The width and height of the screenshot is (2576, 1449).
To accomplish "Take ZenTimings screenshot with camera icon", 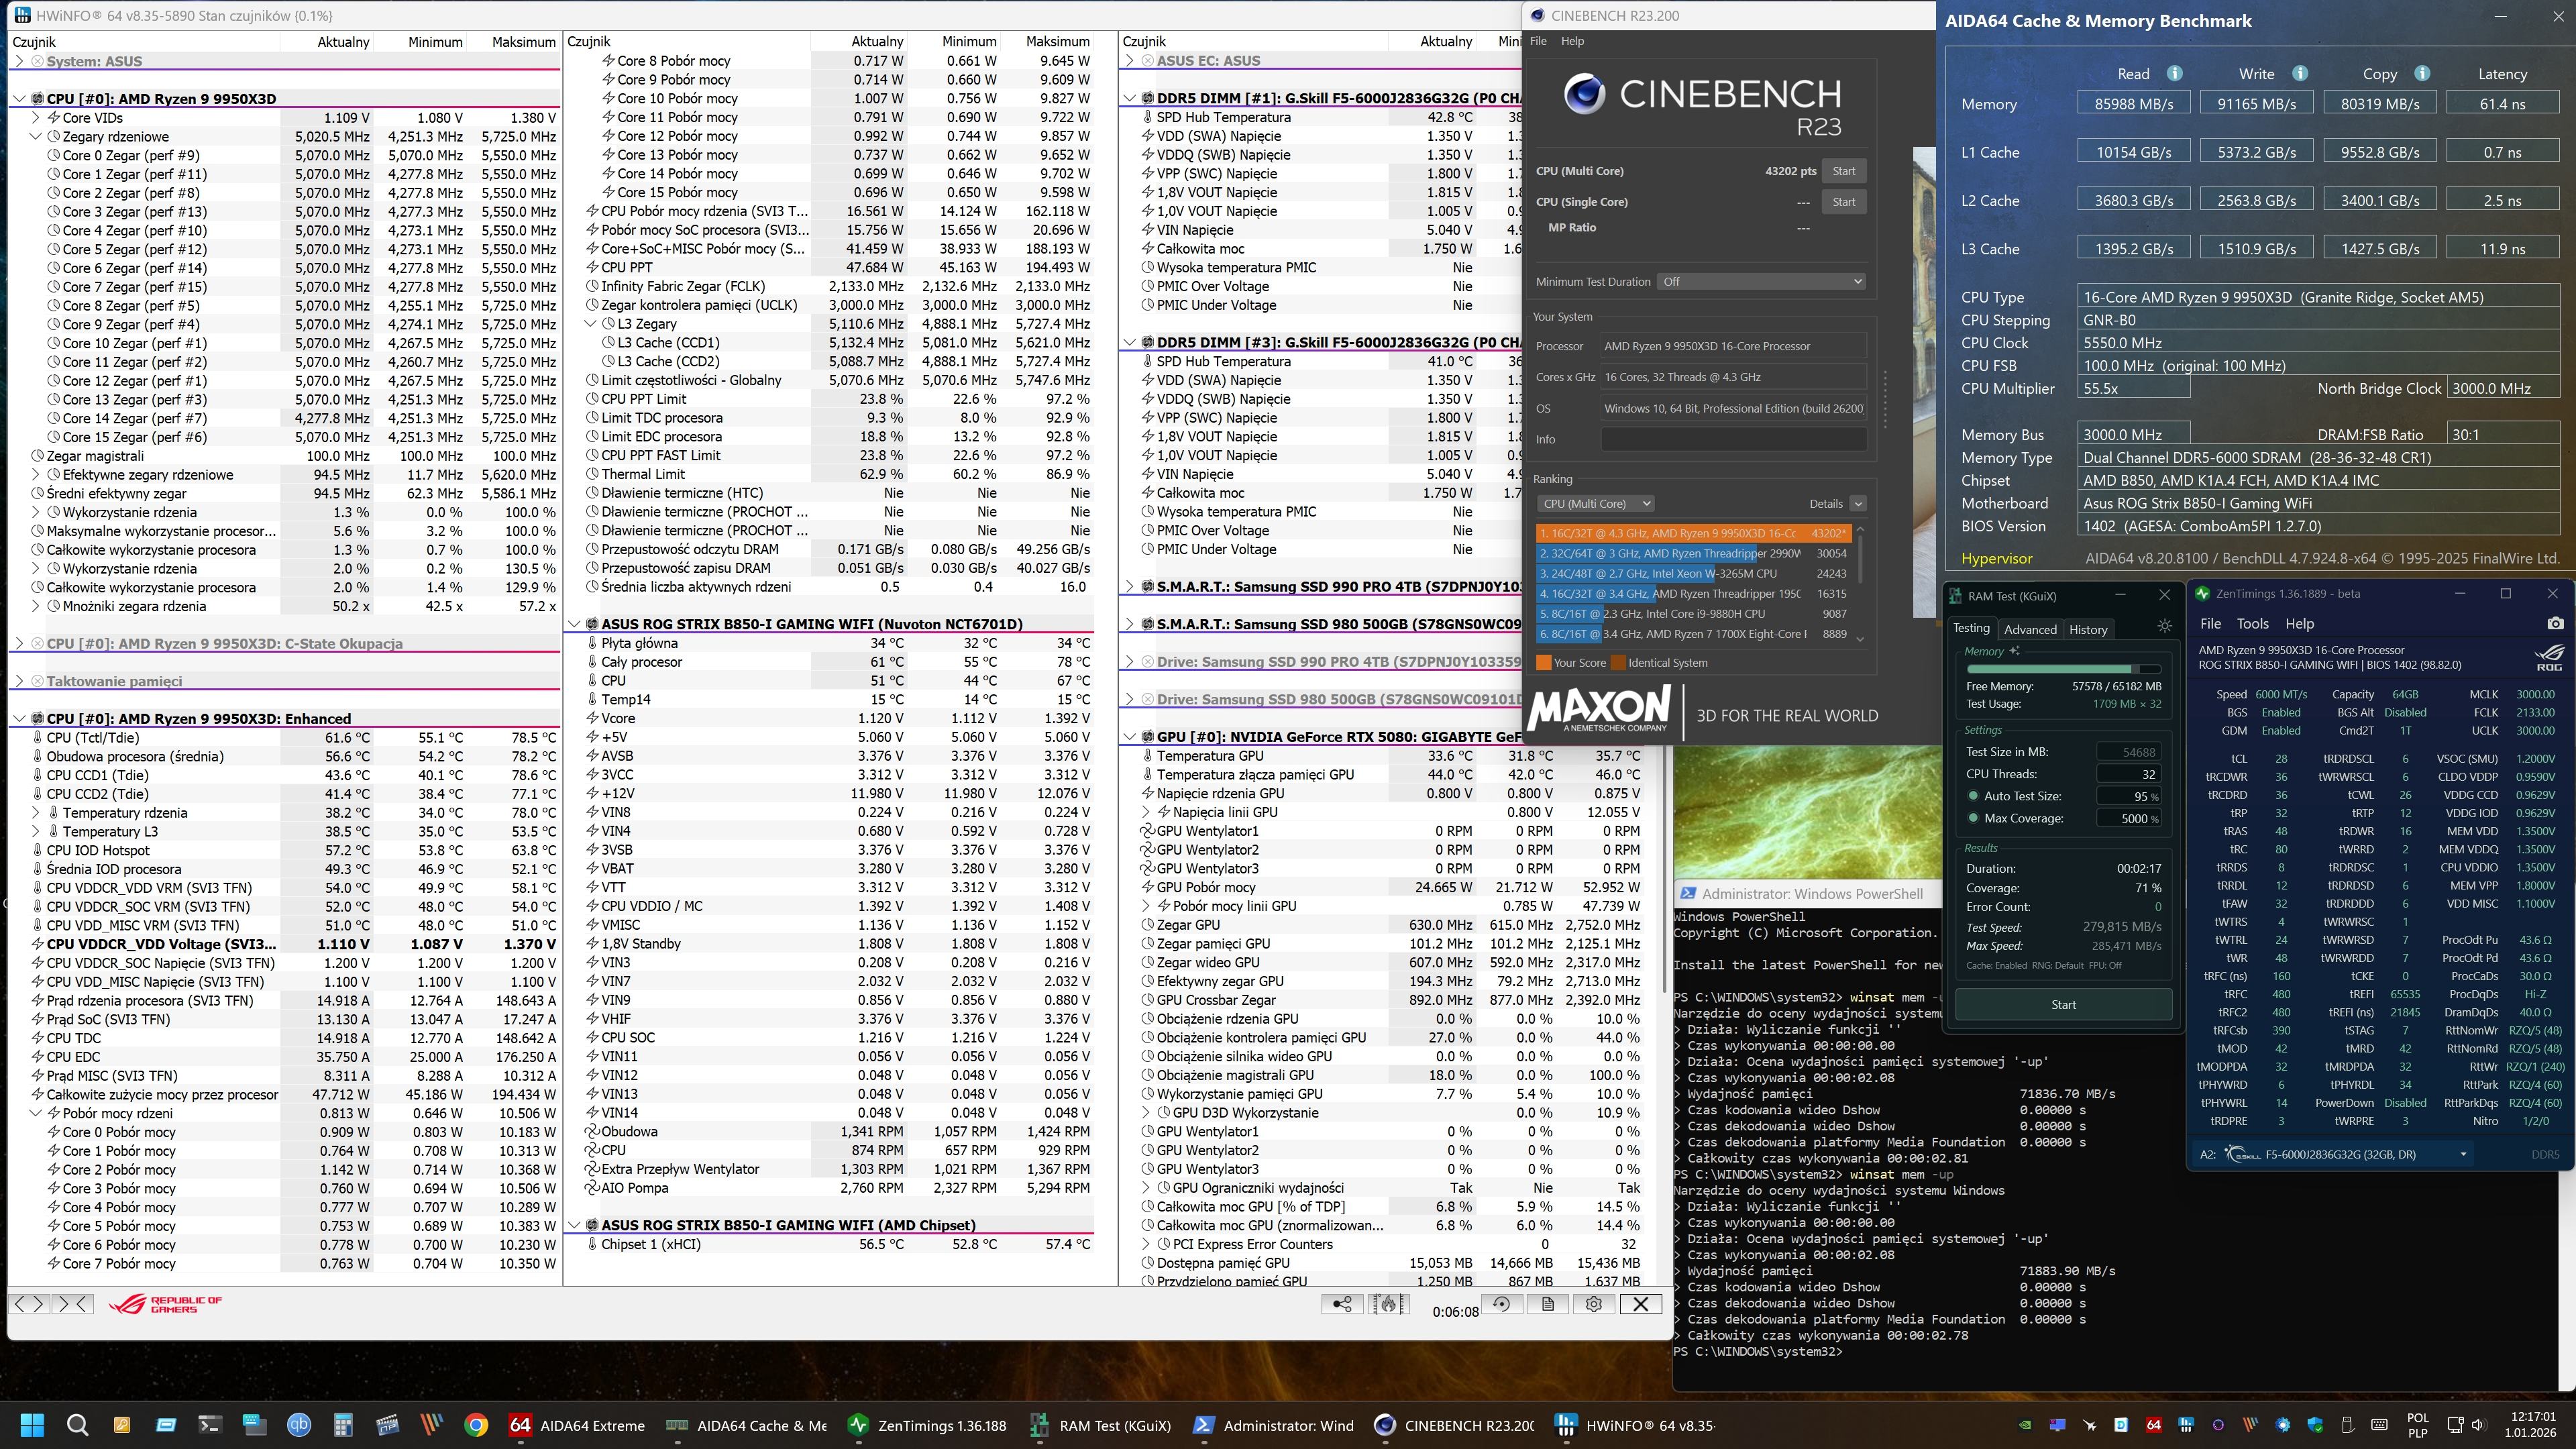I will pos(2555,623).
